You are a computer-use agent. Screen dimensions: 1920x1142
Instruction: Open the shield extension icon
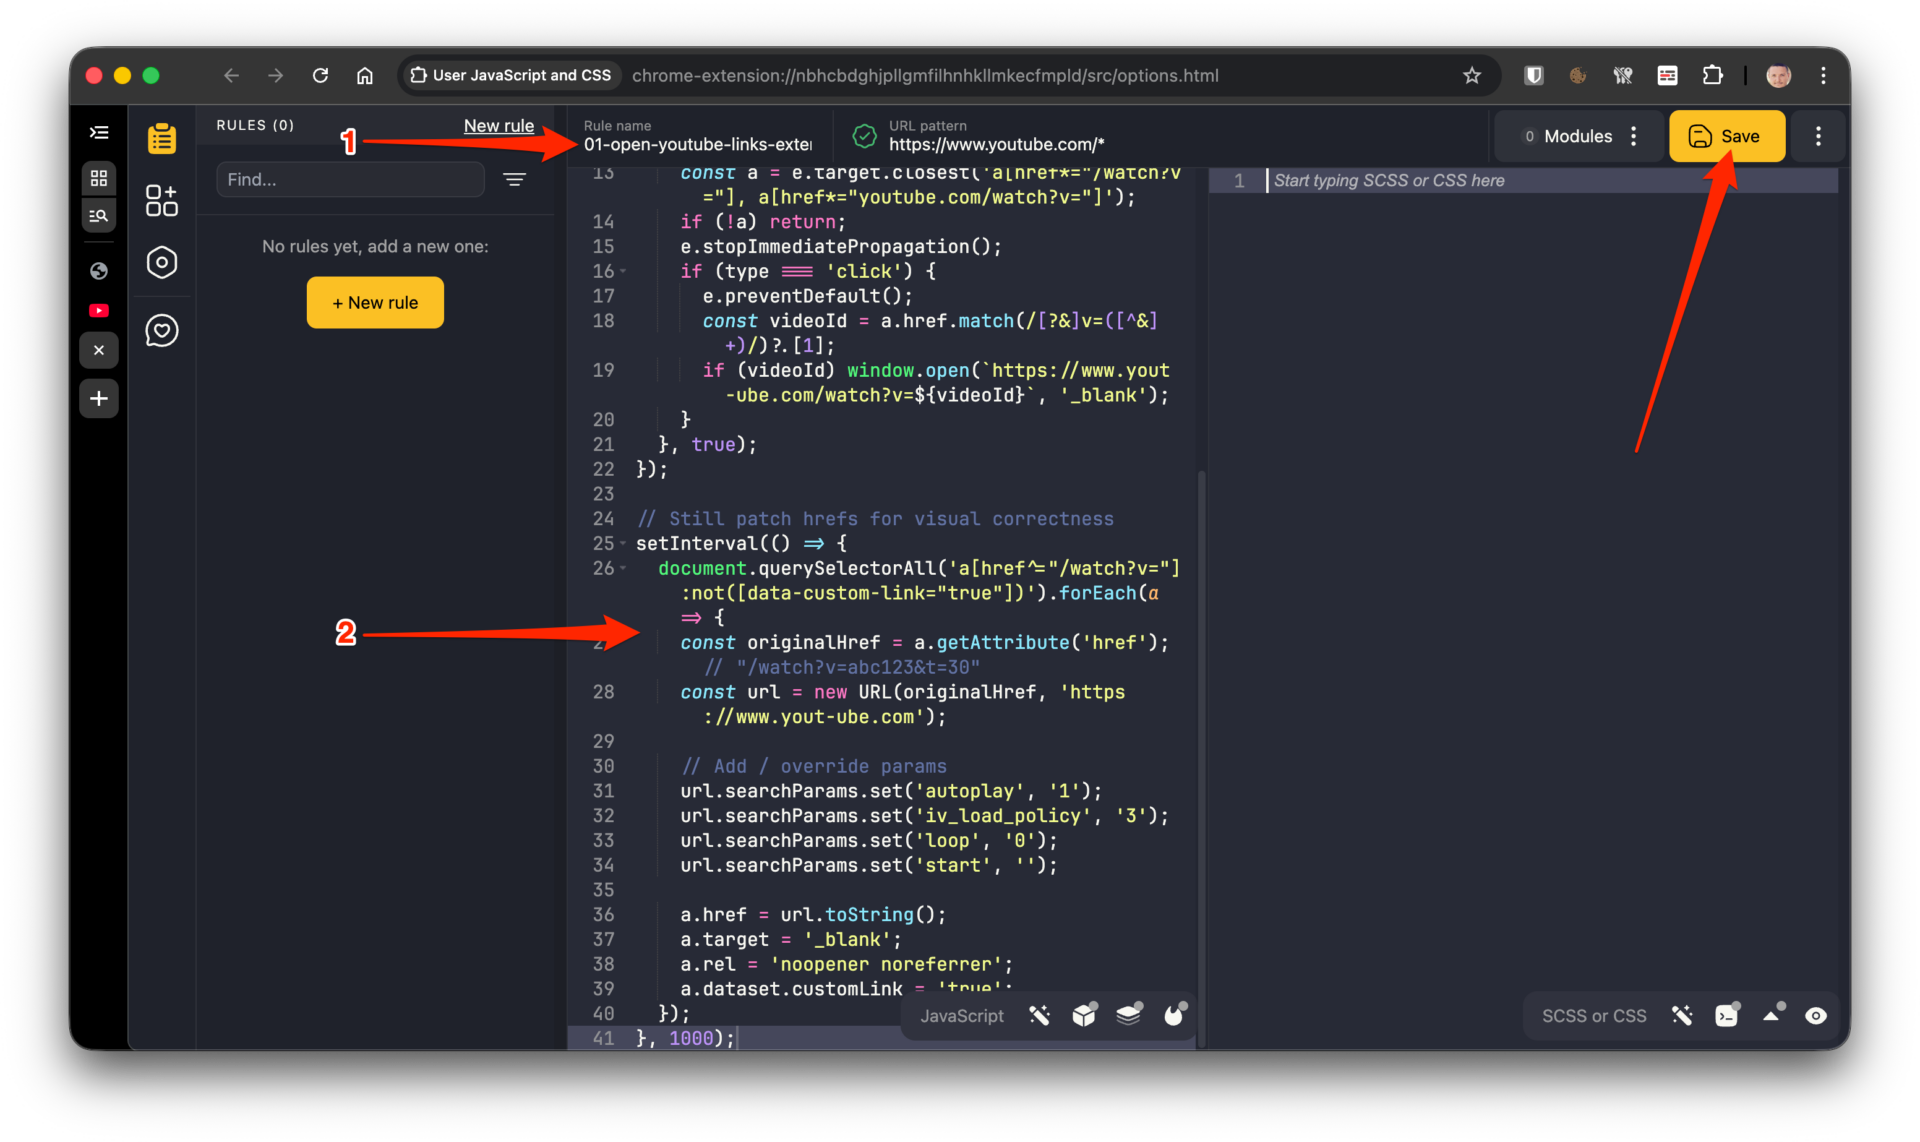[x=1533, y=75]
